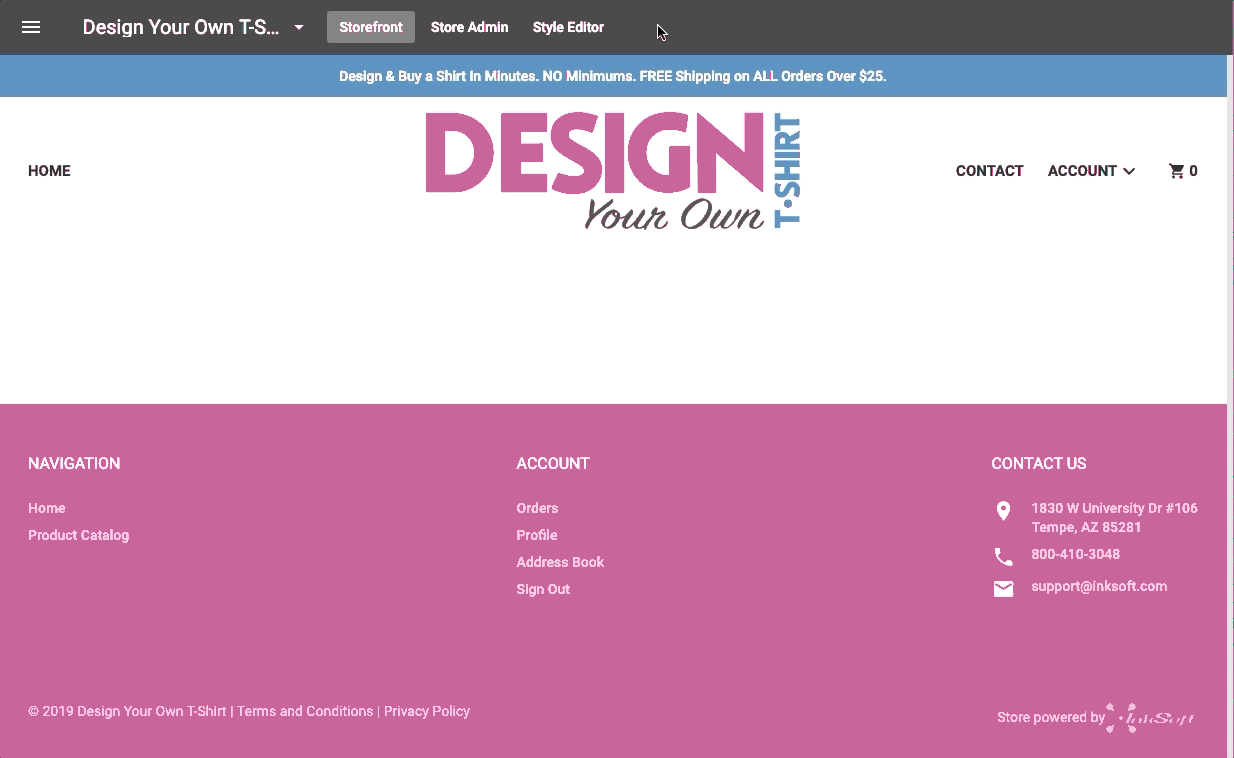Open the ACCOUNT dropdown menu
1234x758 pixels.
click(1091, 170)
